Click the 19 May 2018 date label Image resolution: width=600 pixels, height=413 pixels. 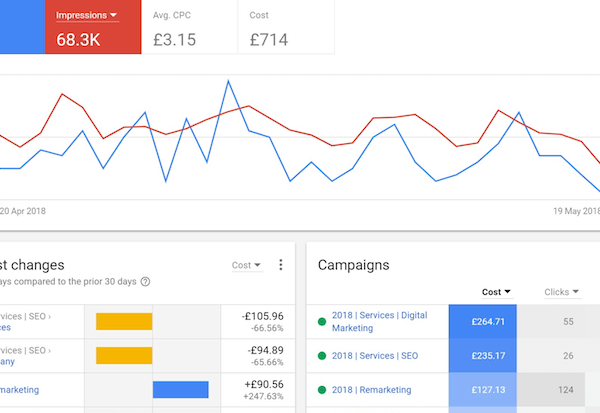[x=576, y=211]
